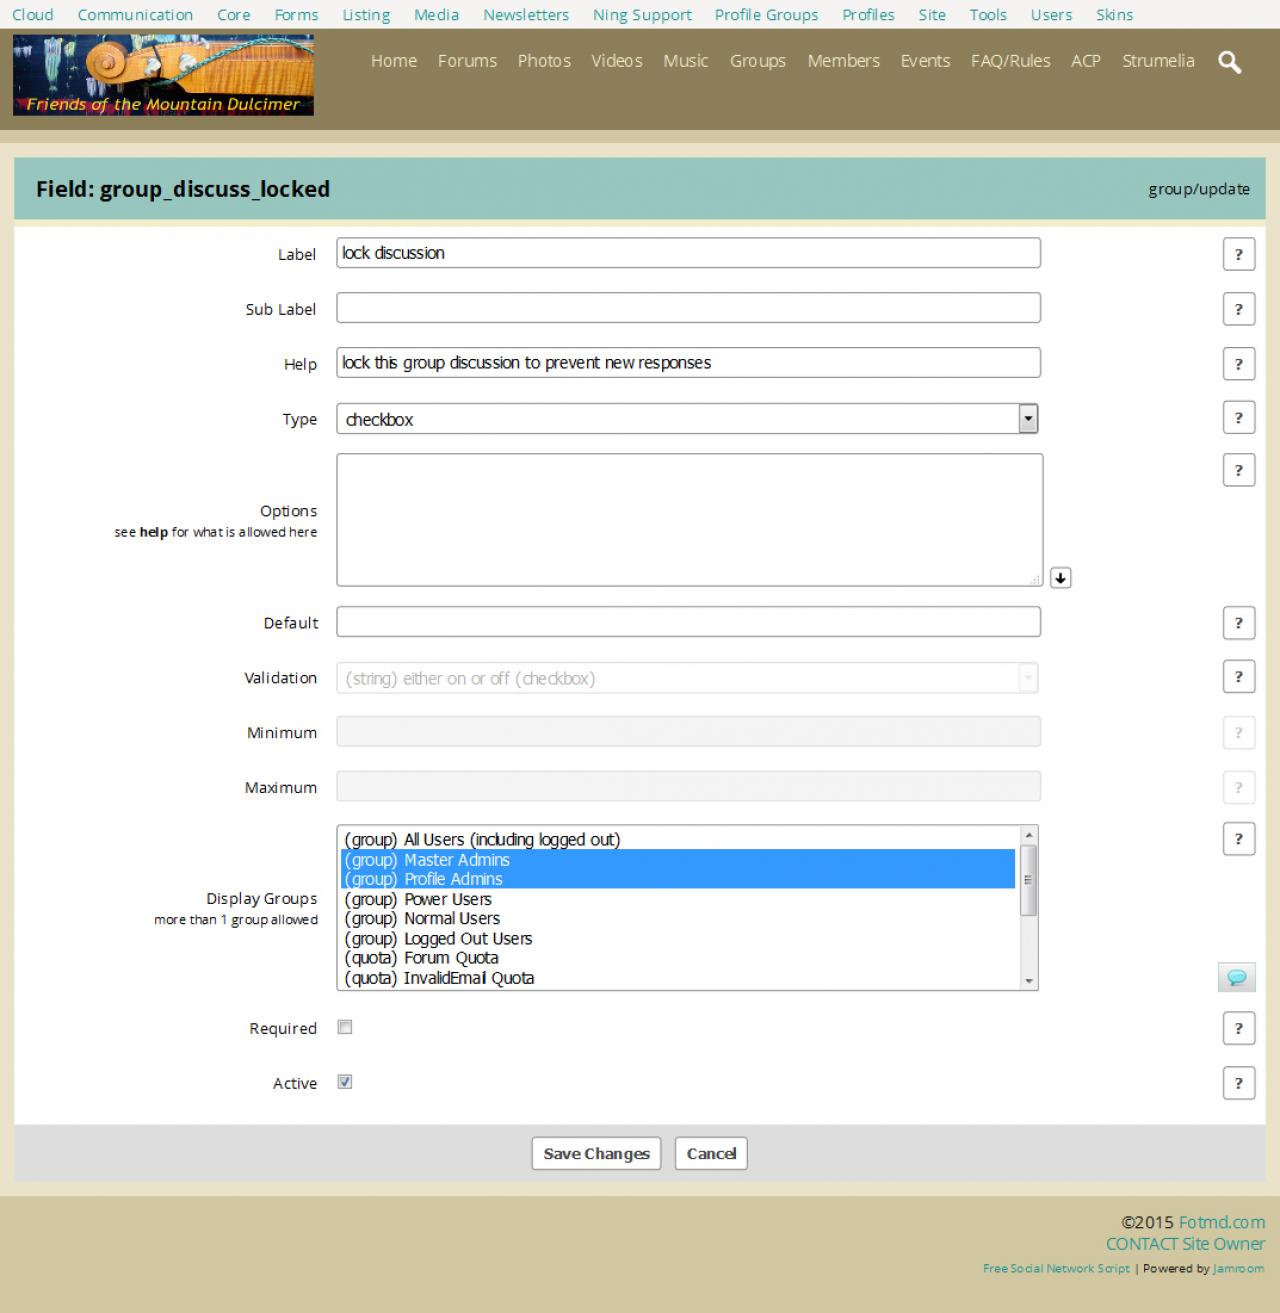The height and width of the screenshot is (1313, 1280).
Task: Show help for Display Groups list
Action: tap(1239, 839)
